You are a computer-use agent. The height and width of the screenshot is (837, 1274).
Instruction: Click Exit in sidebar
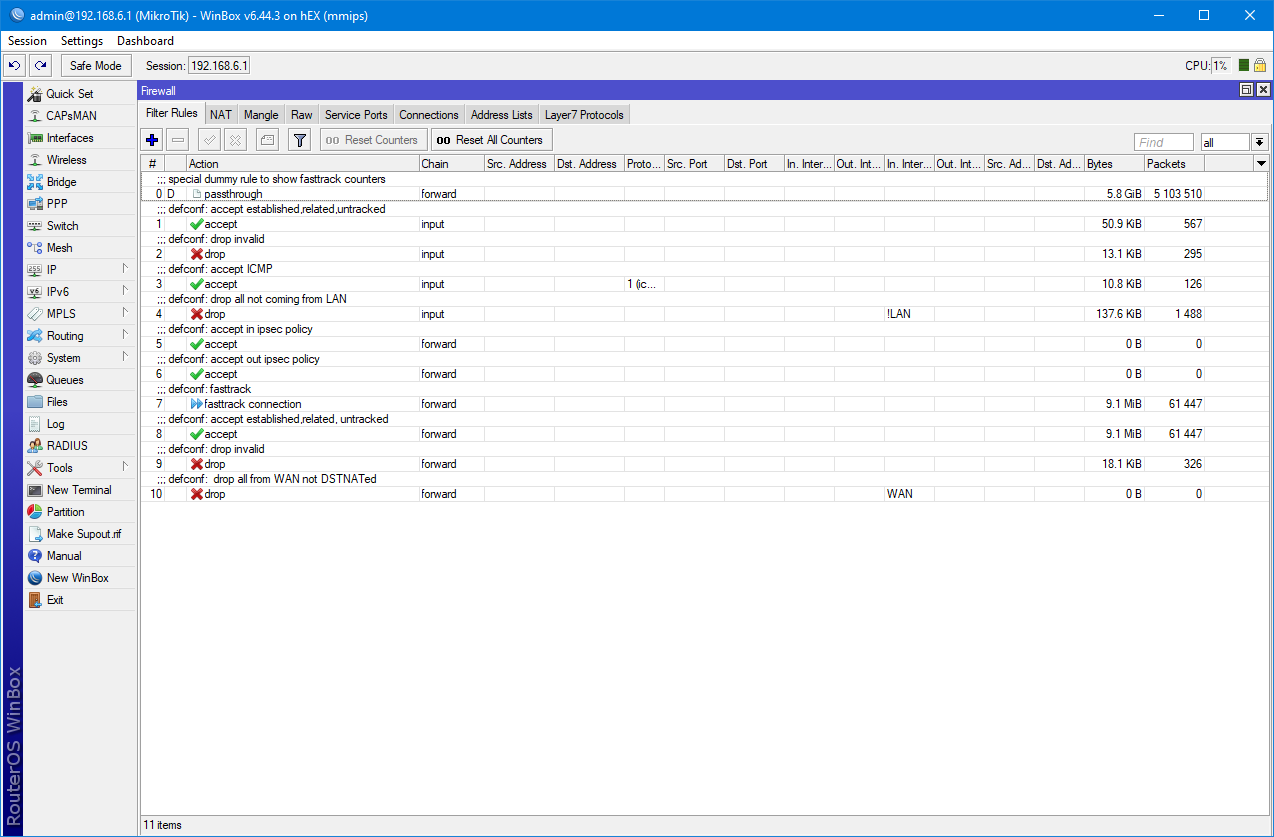tap(79, 600)
